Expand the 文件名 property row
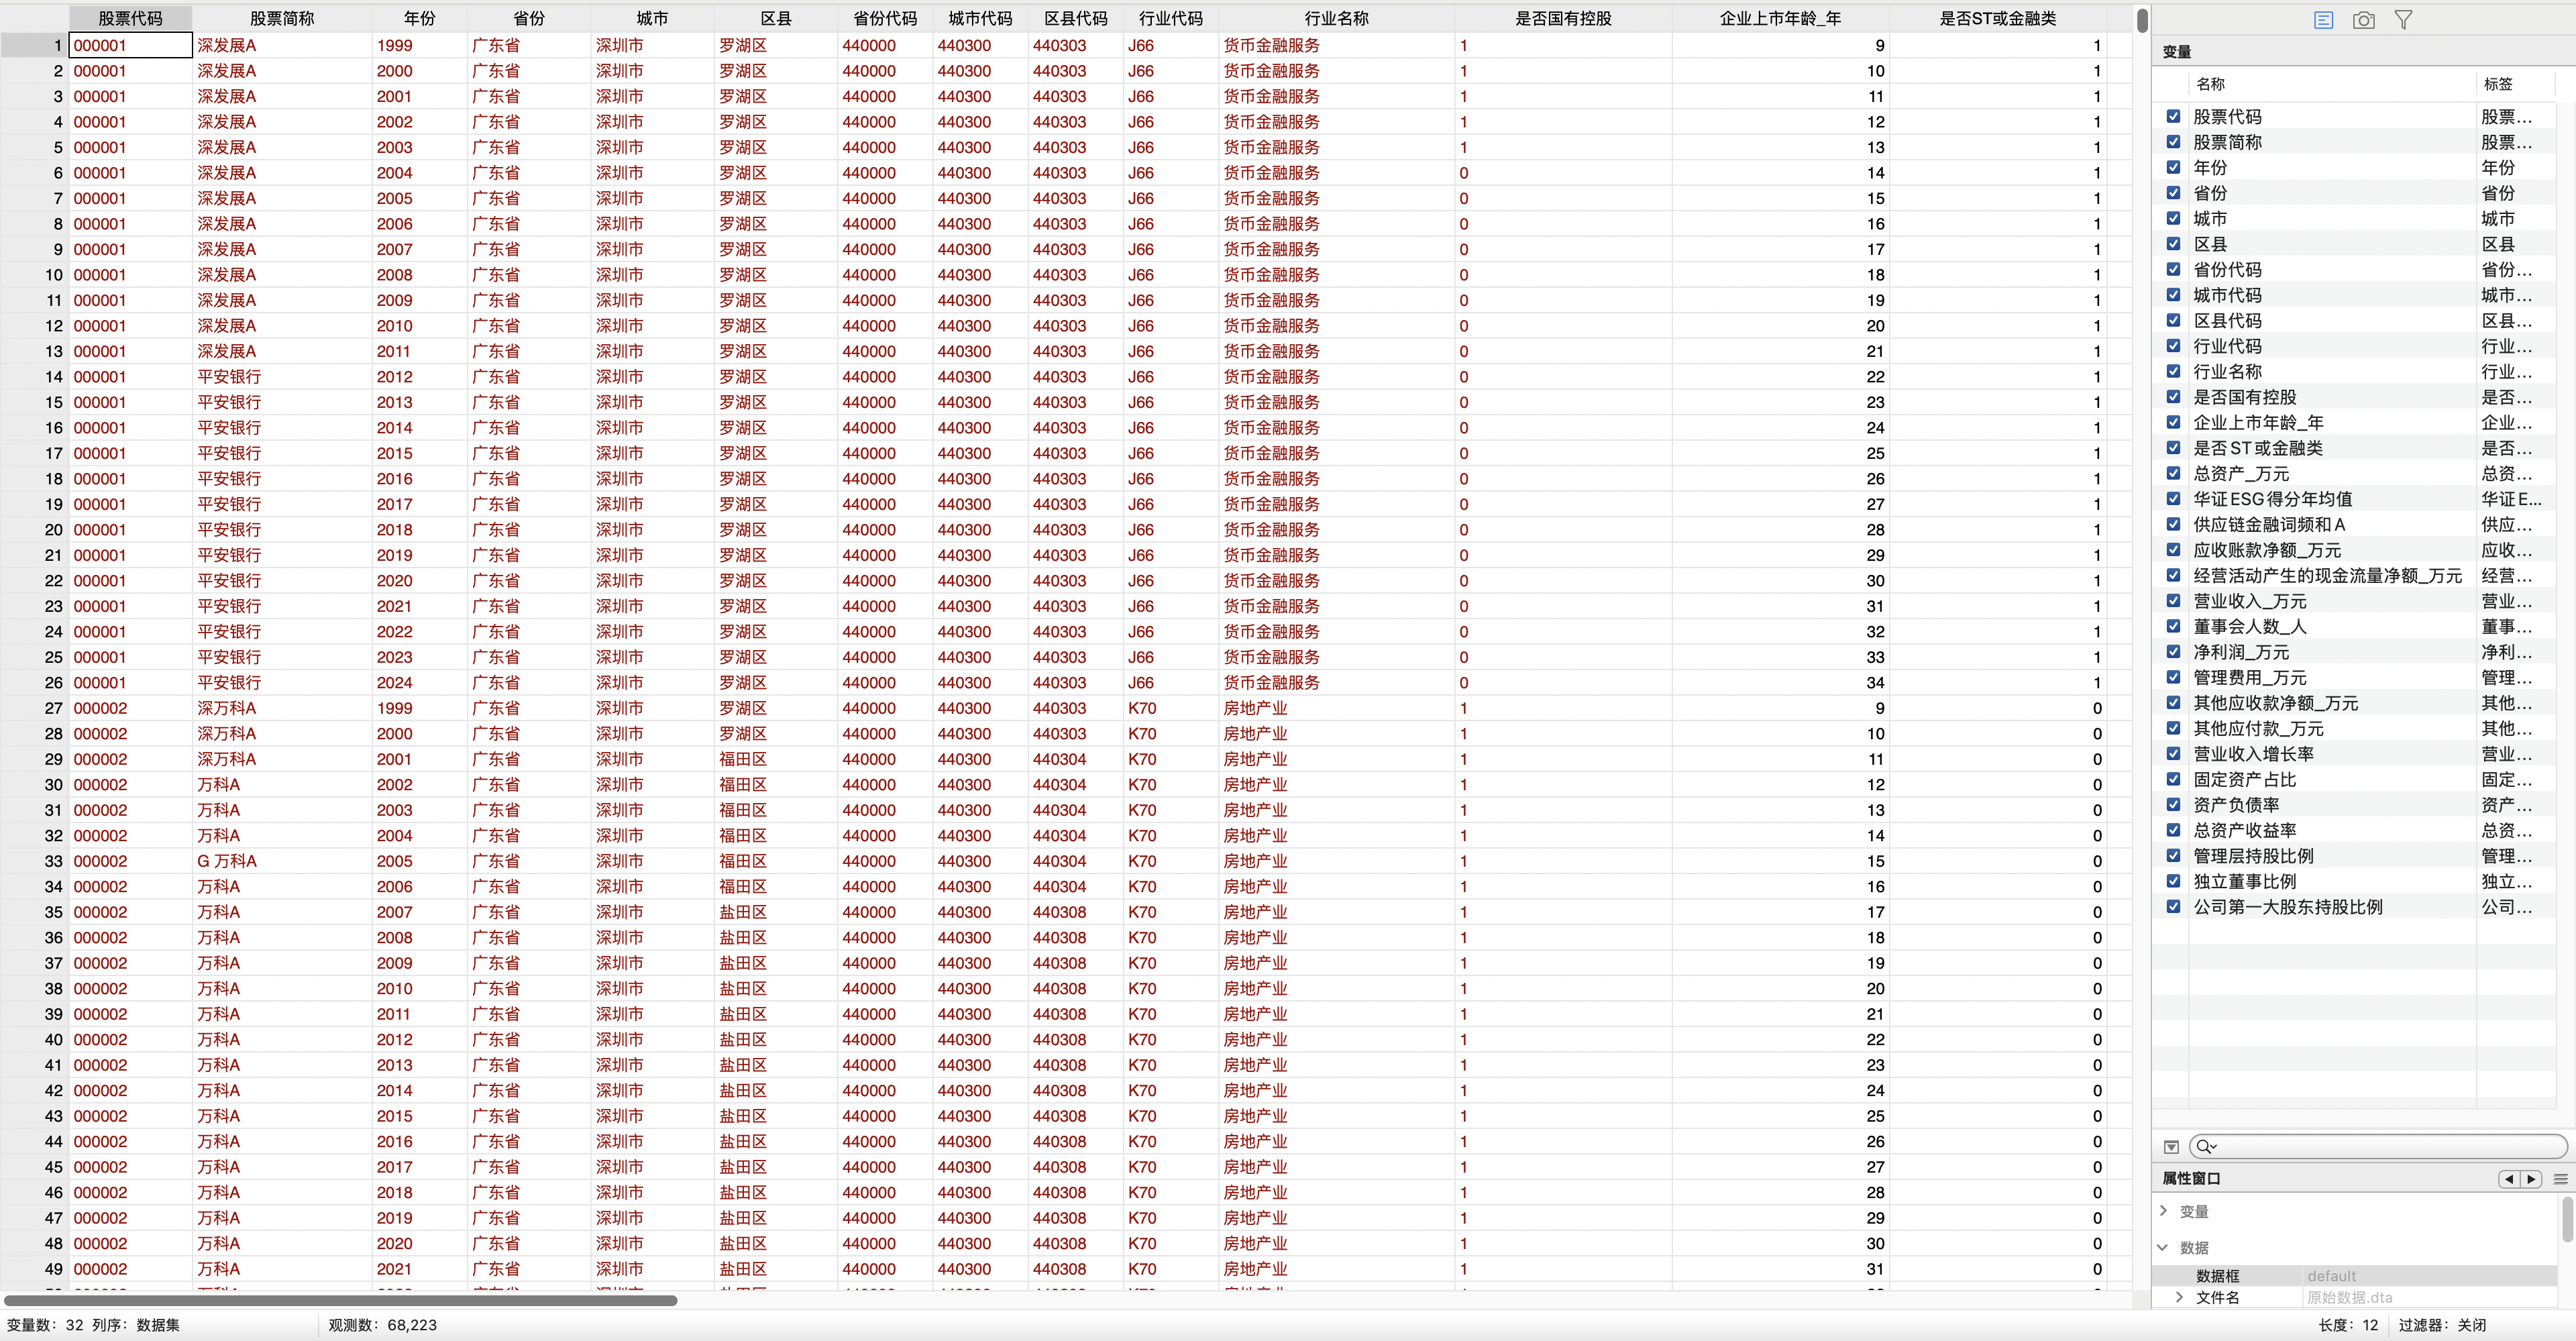2576x1341 pixels. pyautogui.click(x=2179, y=1297)
